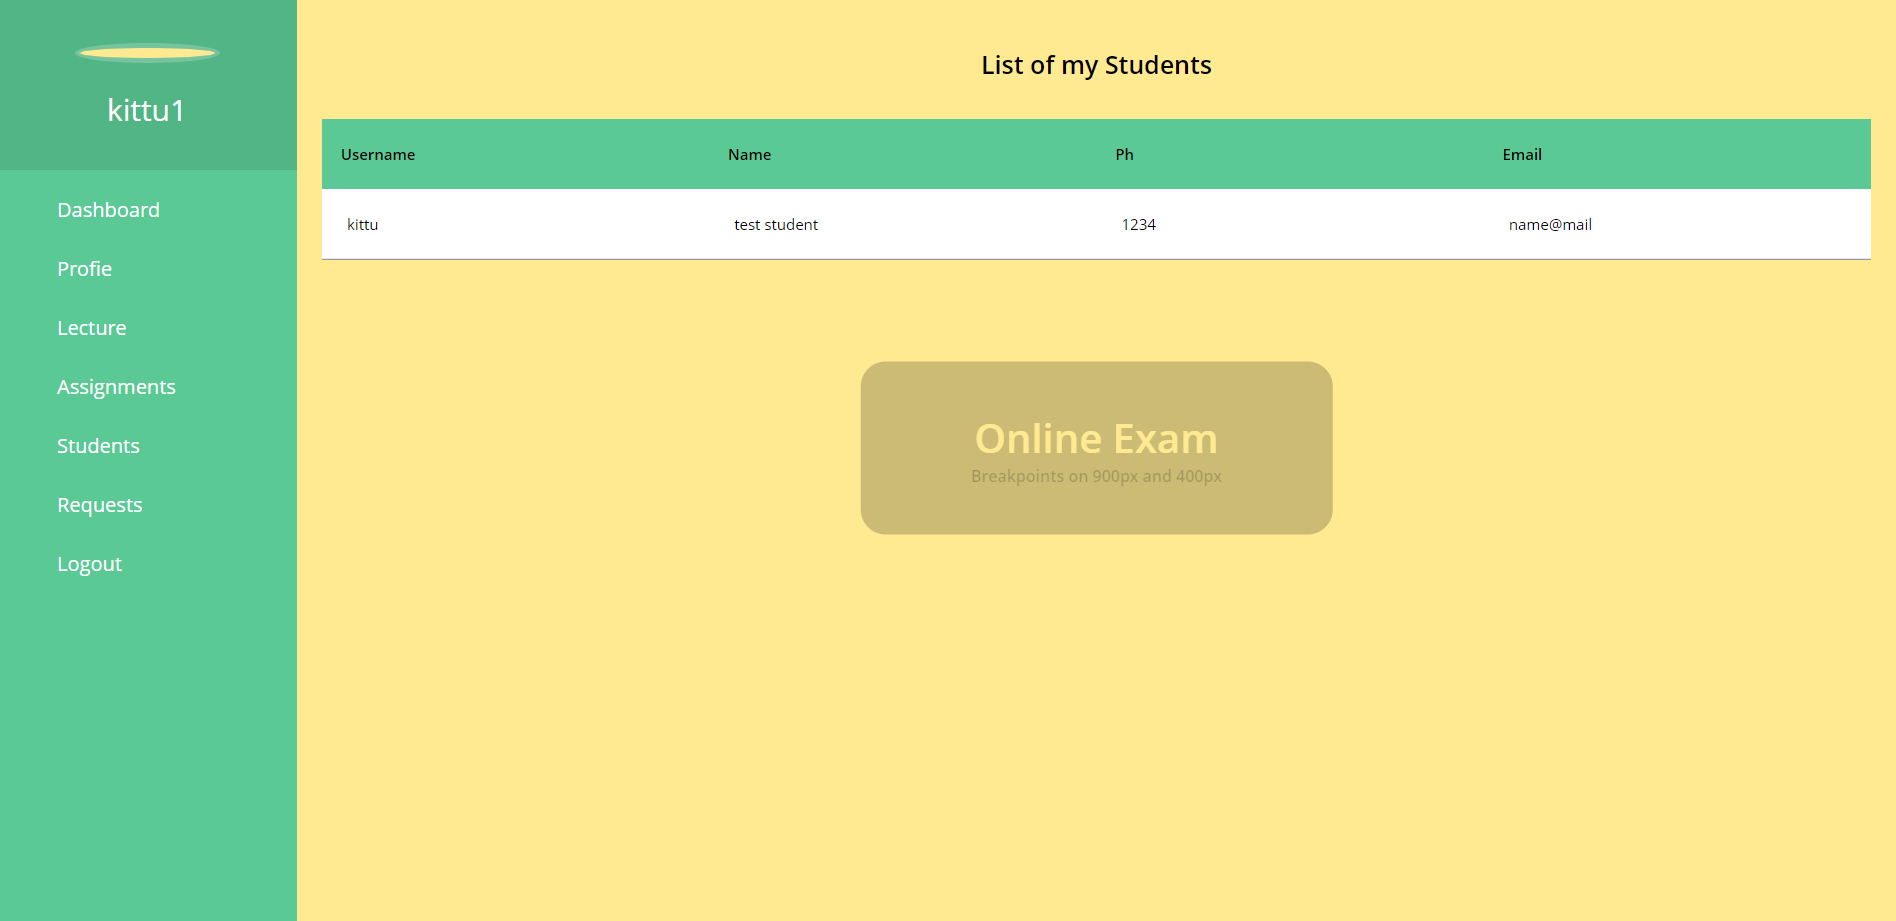
Task: Open the Assignments section
Action: click(116, 387)
